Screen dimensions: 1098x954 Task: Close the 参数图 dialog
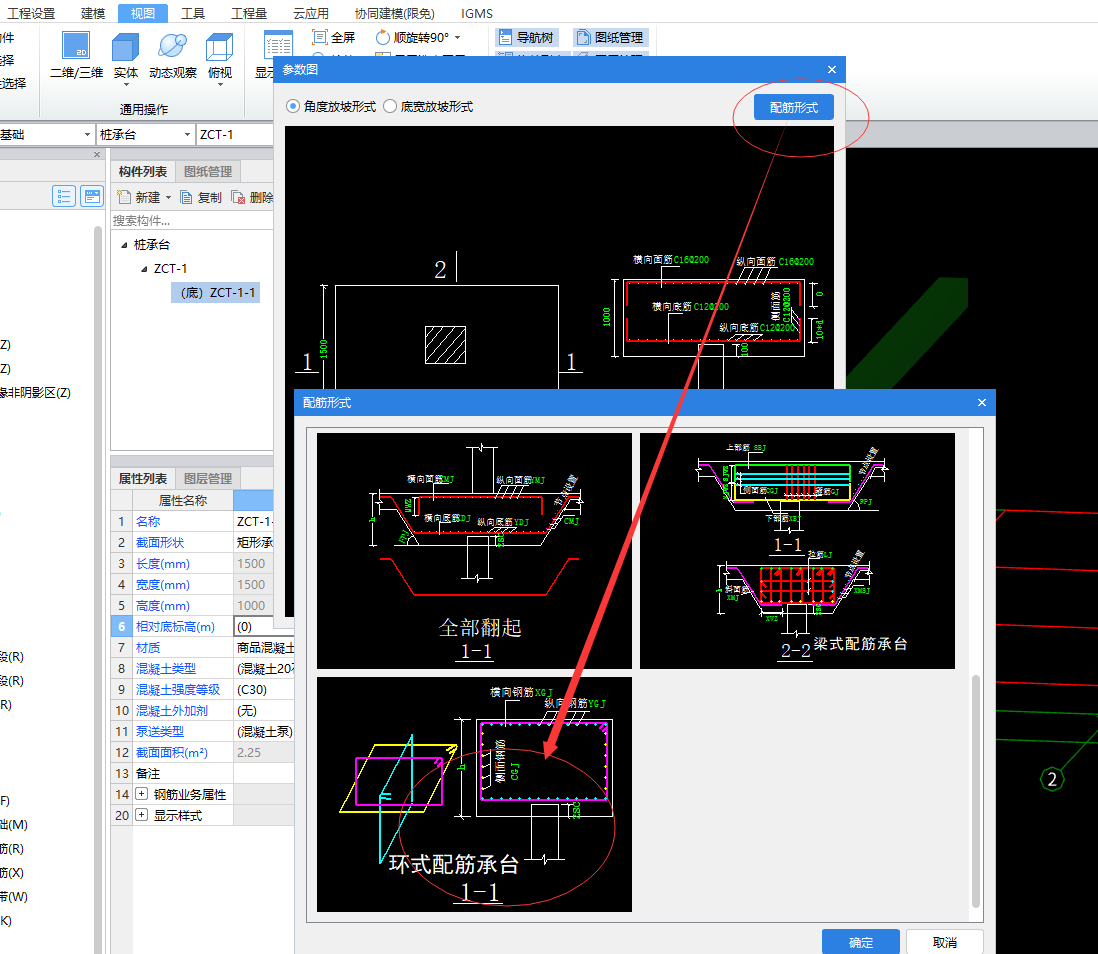pos(832,69)
